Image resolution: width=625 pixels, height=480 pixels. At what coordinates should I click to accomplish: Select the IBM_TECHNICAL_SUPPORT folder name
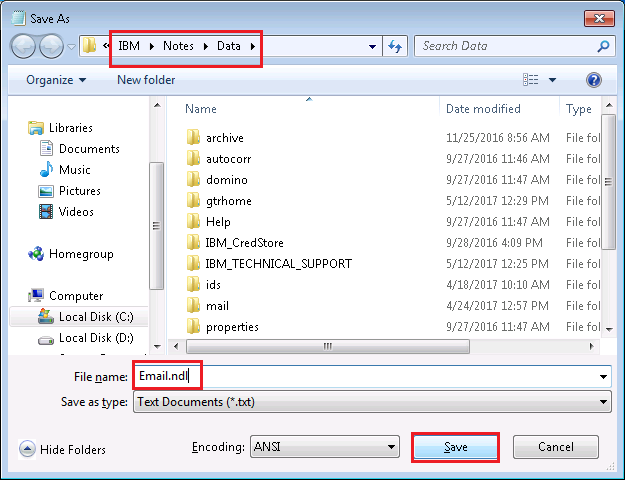[279, 264]
